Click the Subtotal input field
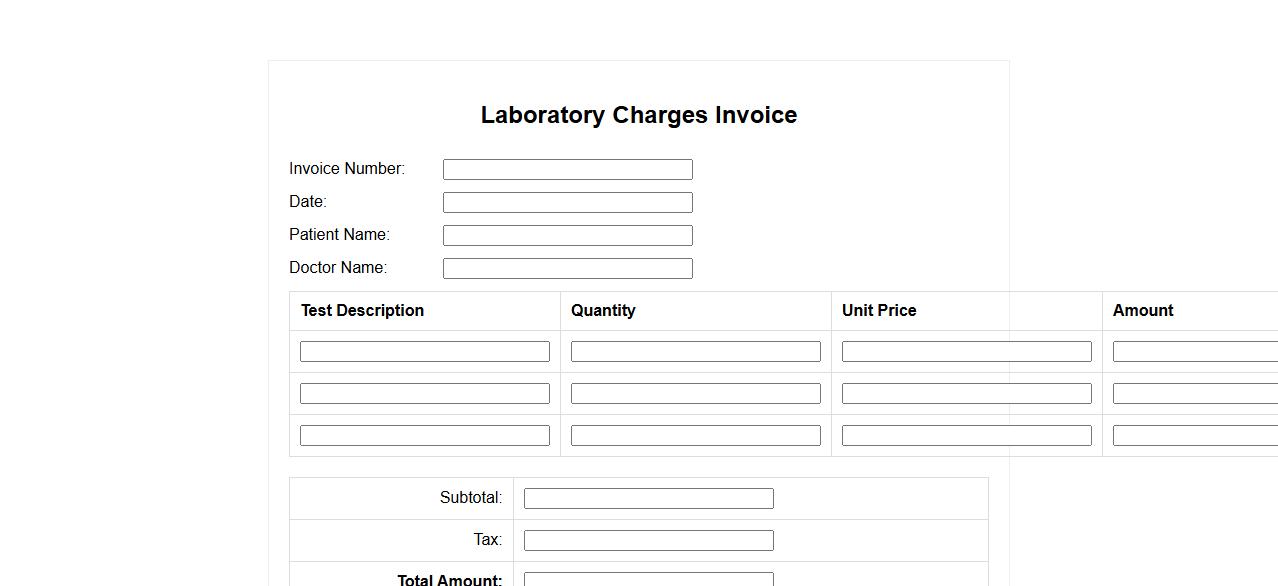 coord(648,498)
